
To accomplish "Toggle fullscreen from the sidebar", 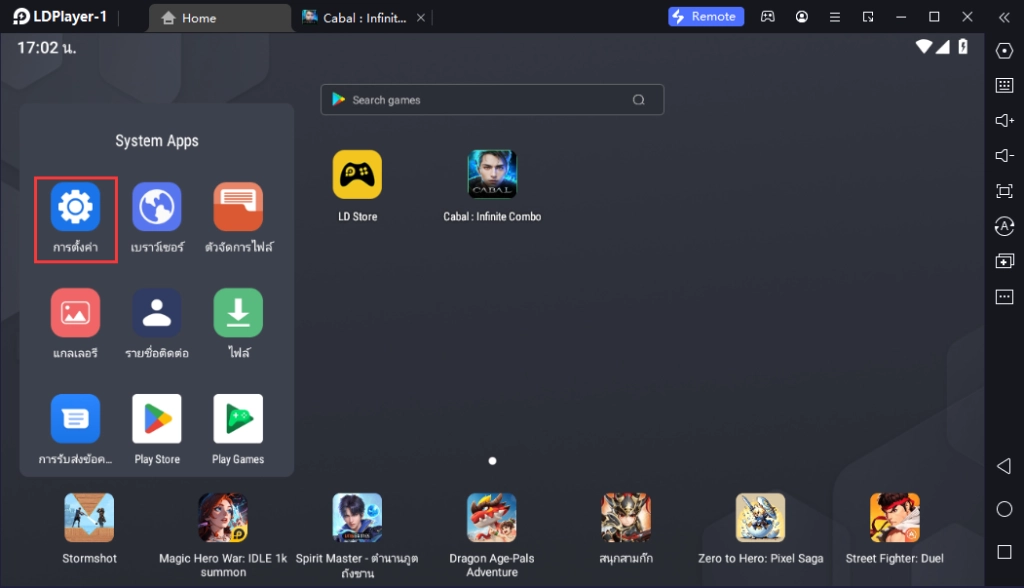I will tap(1004, 191).
